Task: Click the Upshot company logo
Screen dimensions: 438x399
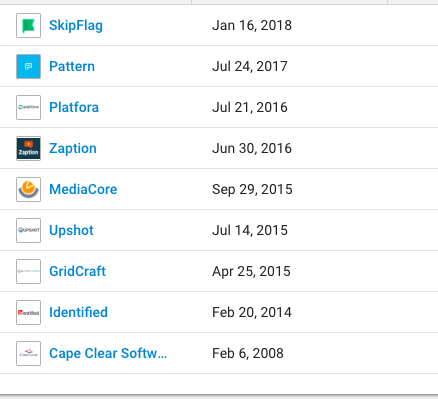Action: coord(28,230)
